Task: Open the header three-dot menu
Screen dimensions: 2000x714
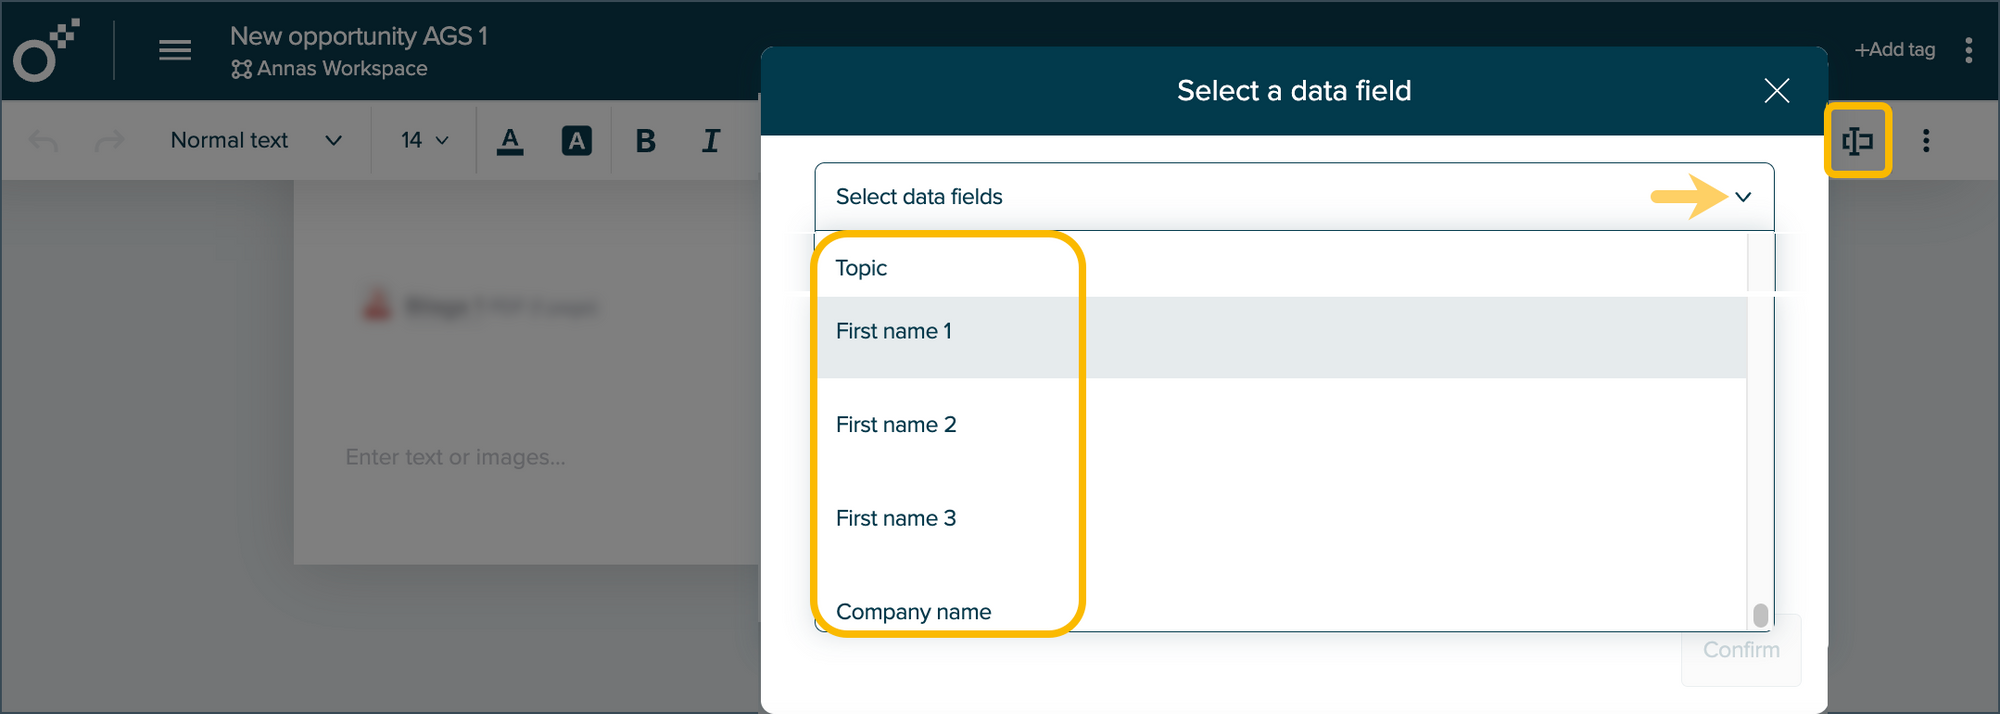Action: [1968, 50]
